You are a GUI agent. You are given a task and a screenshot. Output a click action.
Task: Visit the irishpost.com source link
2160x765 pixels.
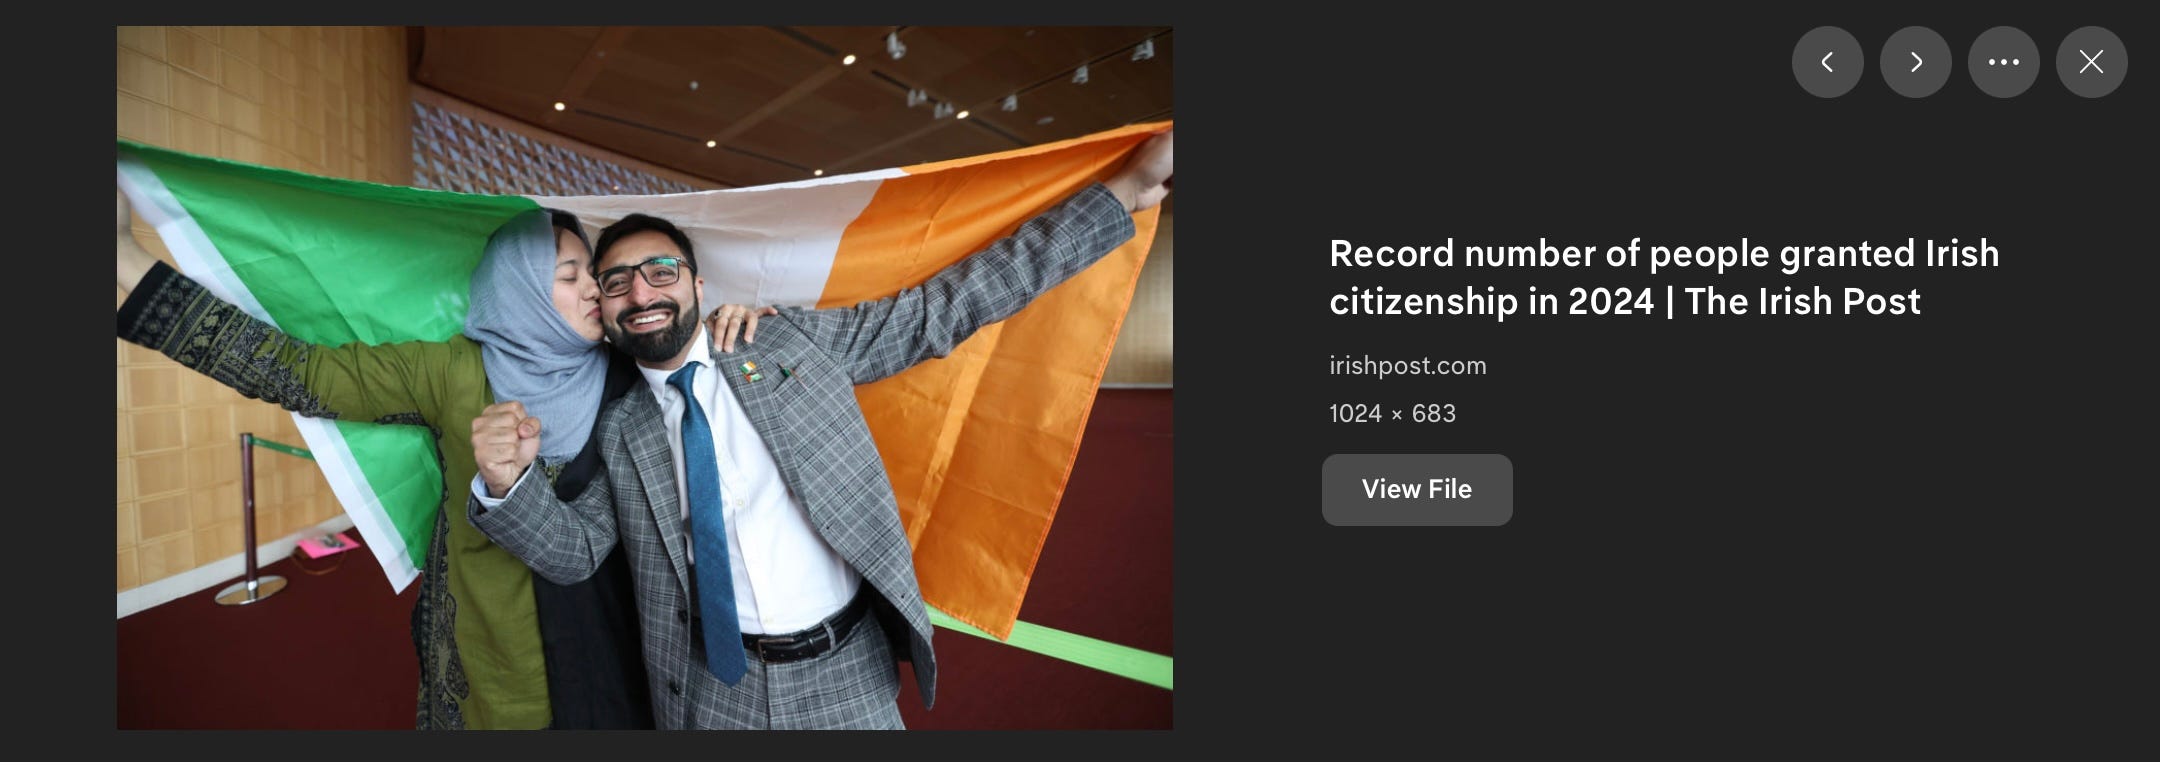pyautogui.click(x=1408, y=365)
